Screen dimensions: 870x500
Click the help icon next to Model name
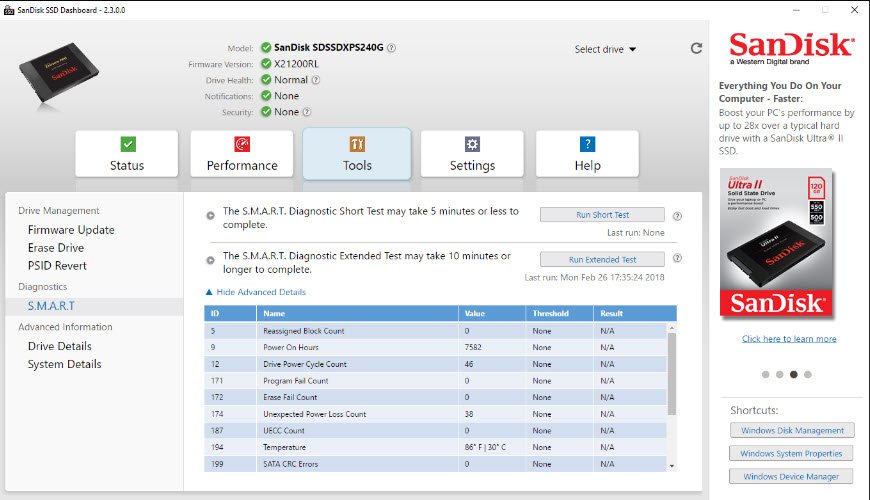(x=391, y=48)
